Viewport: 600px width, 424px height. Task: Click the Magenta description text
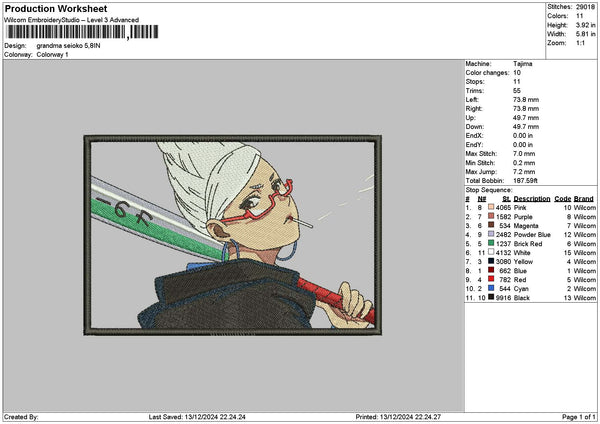click(x=526, y=226)
